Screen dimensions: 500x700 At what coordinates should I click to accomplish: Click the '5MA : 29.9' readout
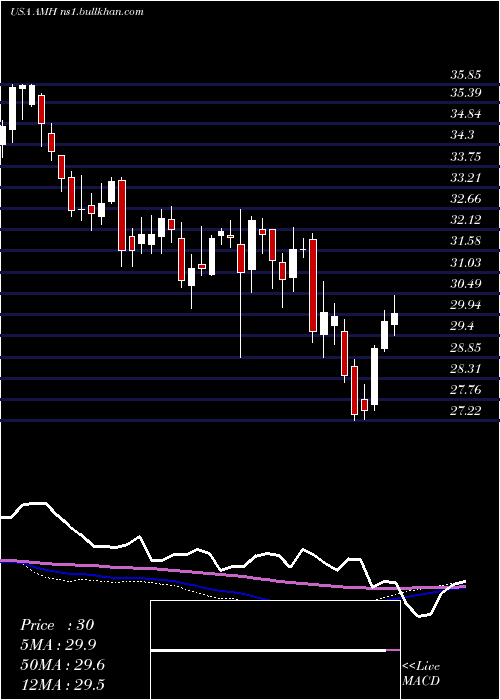[x=58, y=645]
